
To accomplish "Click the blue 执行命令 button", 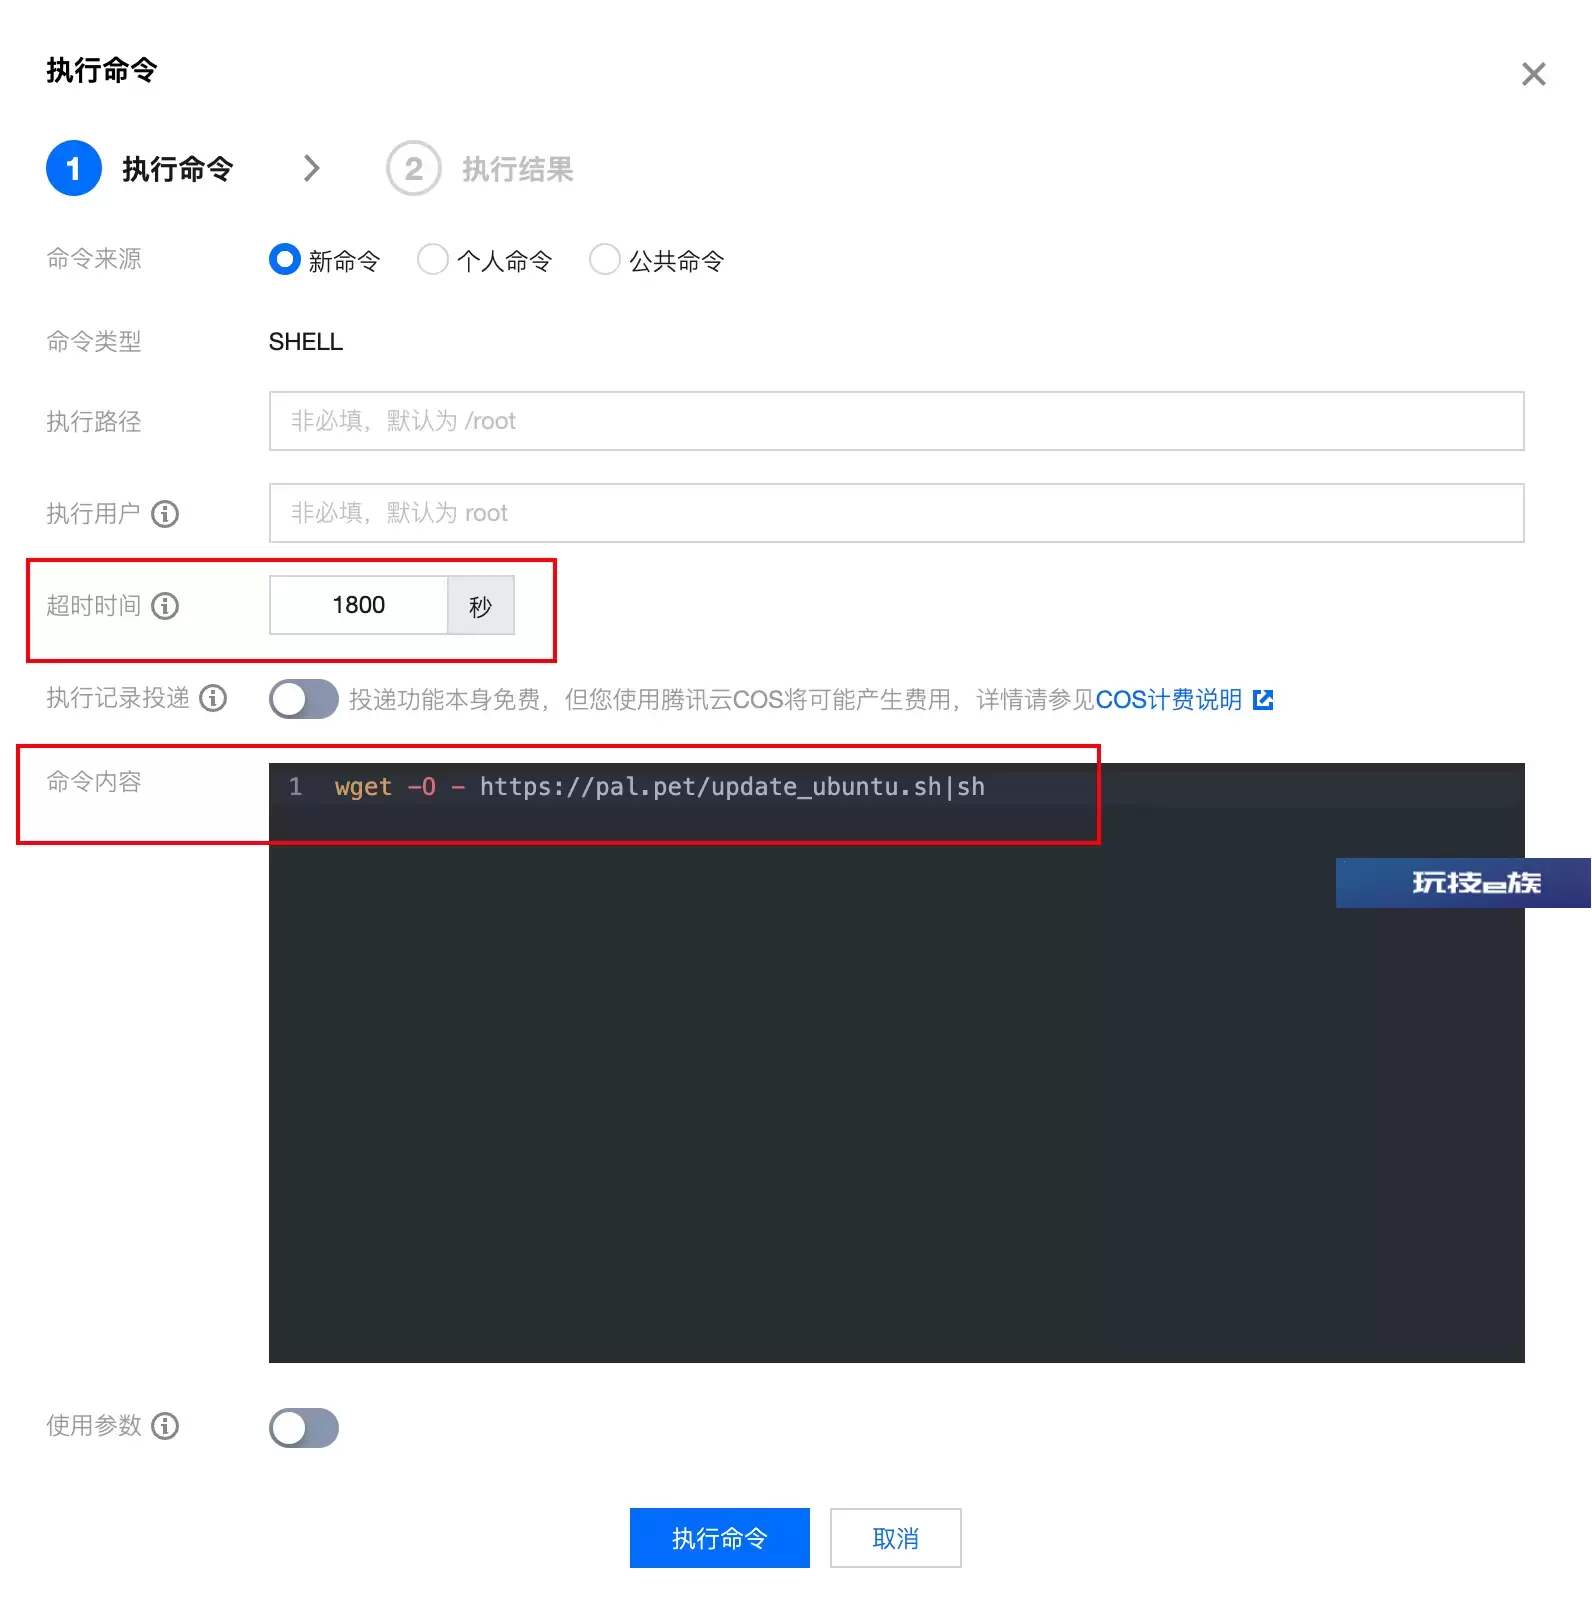I will 720,1538.
